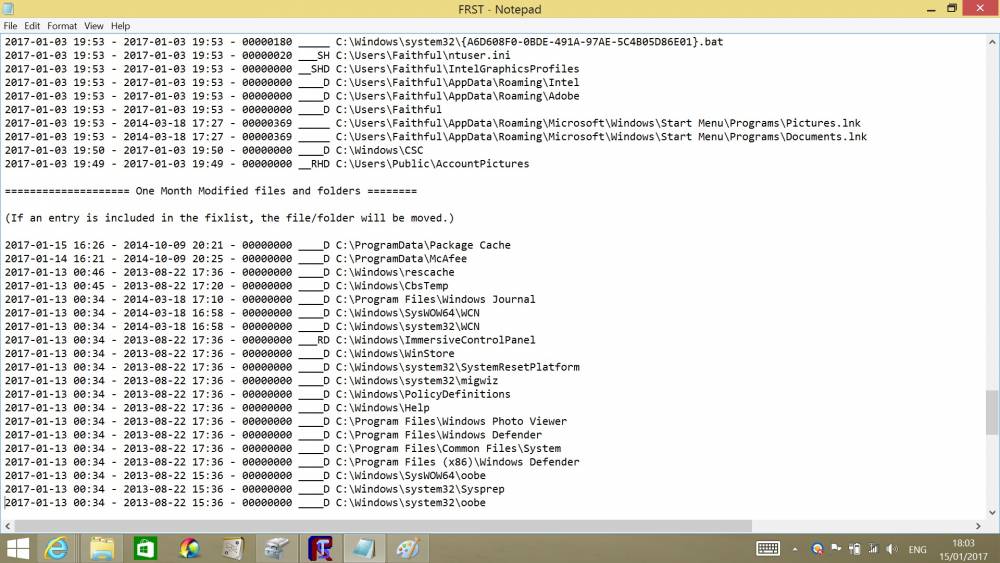Open the Windows Start button
Screen dimensions: 1000x563
pyautogui.click(x=18, y=548)
